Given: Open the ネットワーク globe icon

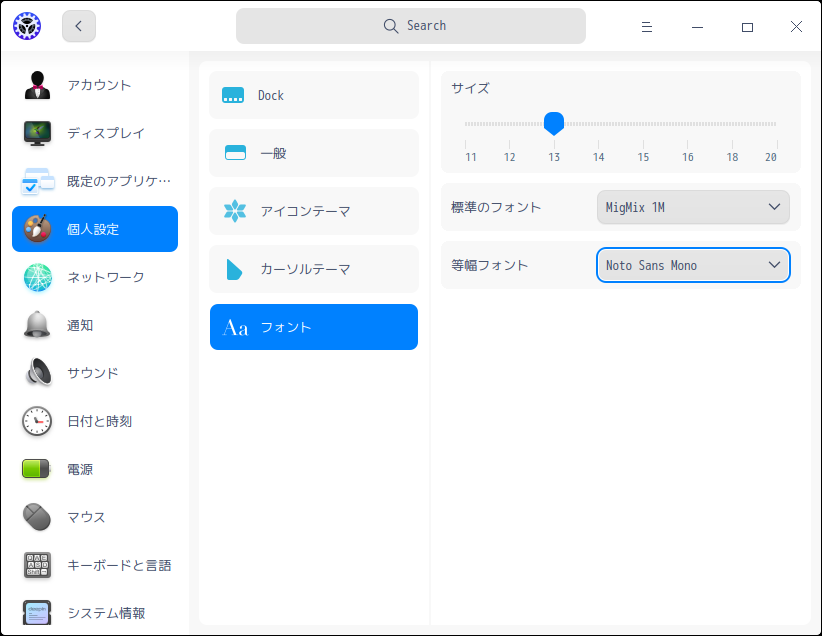Looking at the screenshot, I should pos(37,277).
